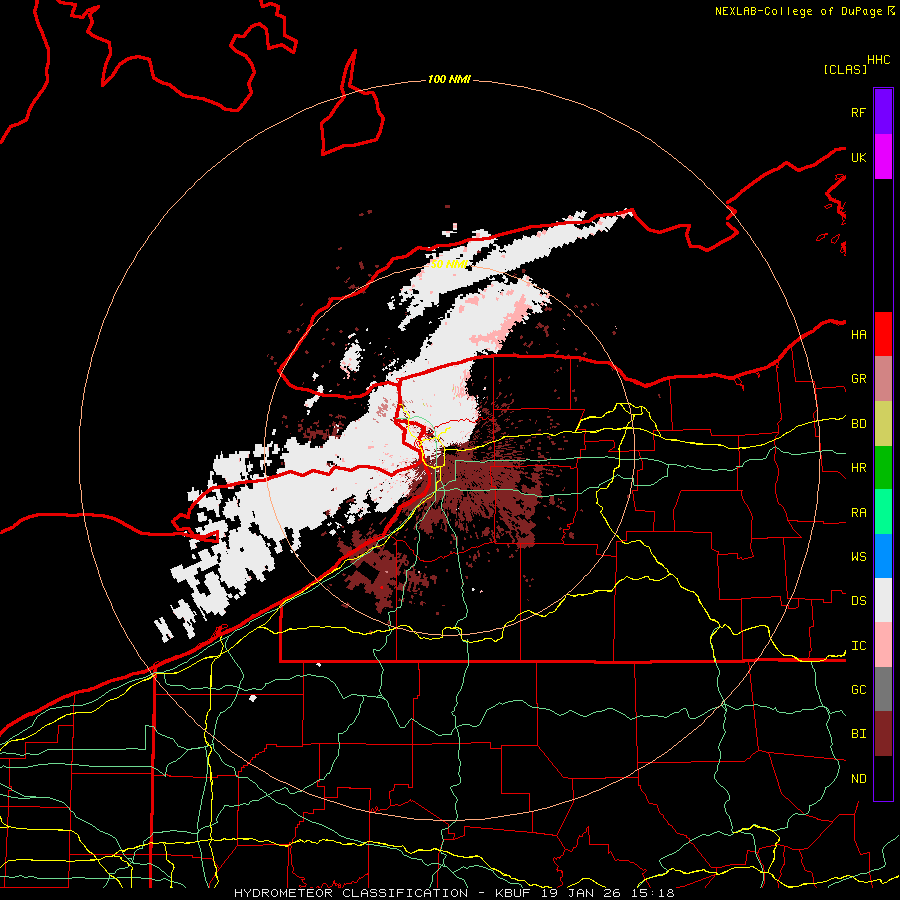Click the HA legend label
Viewport: 900px width, 900px height.
point(858,335)
